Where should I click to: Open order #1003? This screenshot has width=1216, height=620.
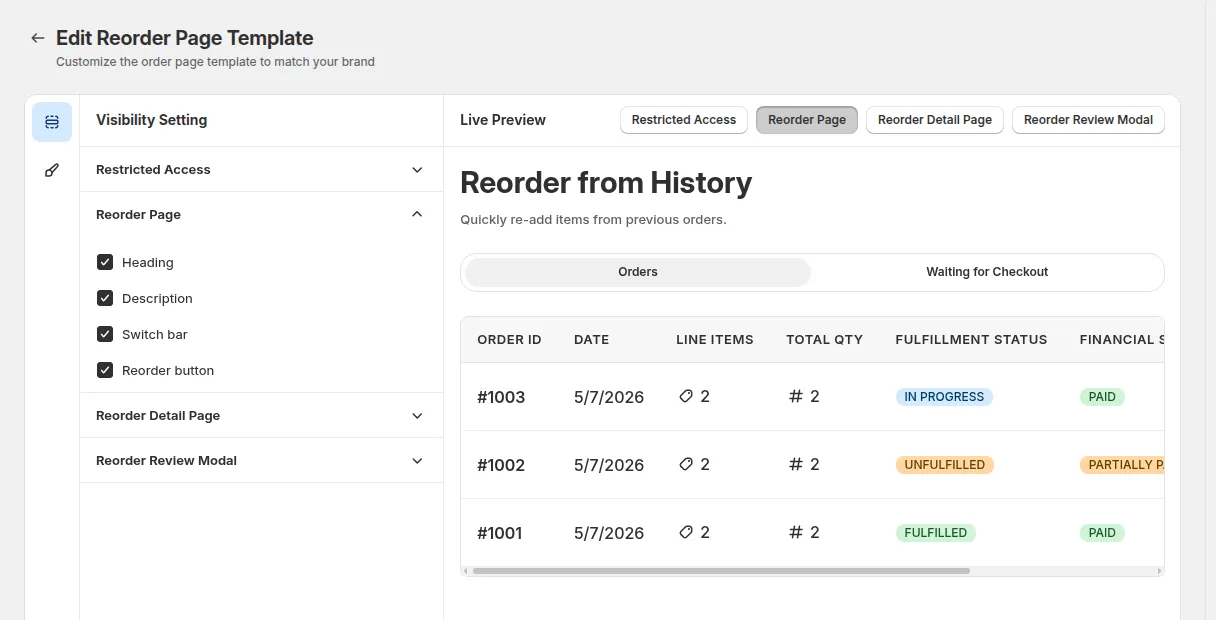pyautogui.click(x=501, y=397)
